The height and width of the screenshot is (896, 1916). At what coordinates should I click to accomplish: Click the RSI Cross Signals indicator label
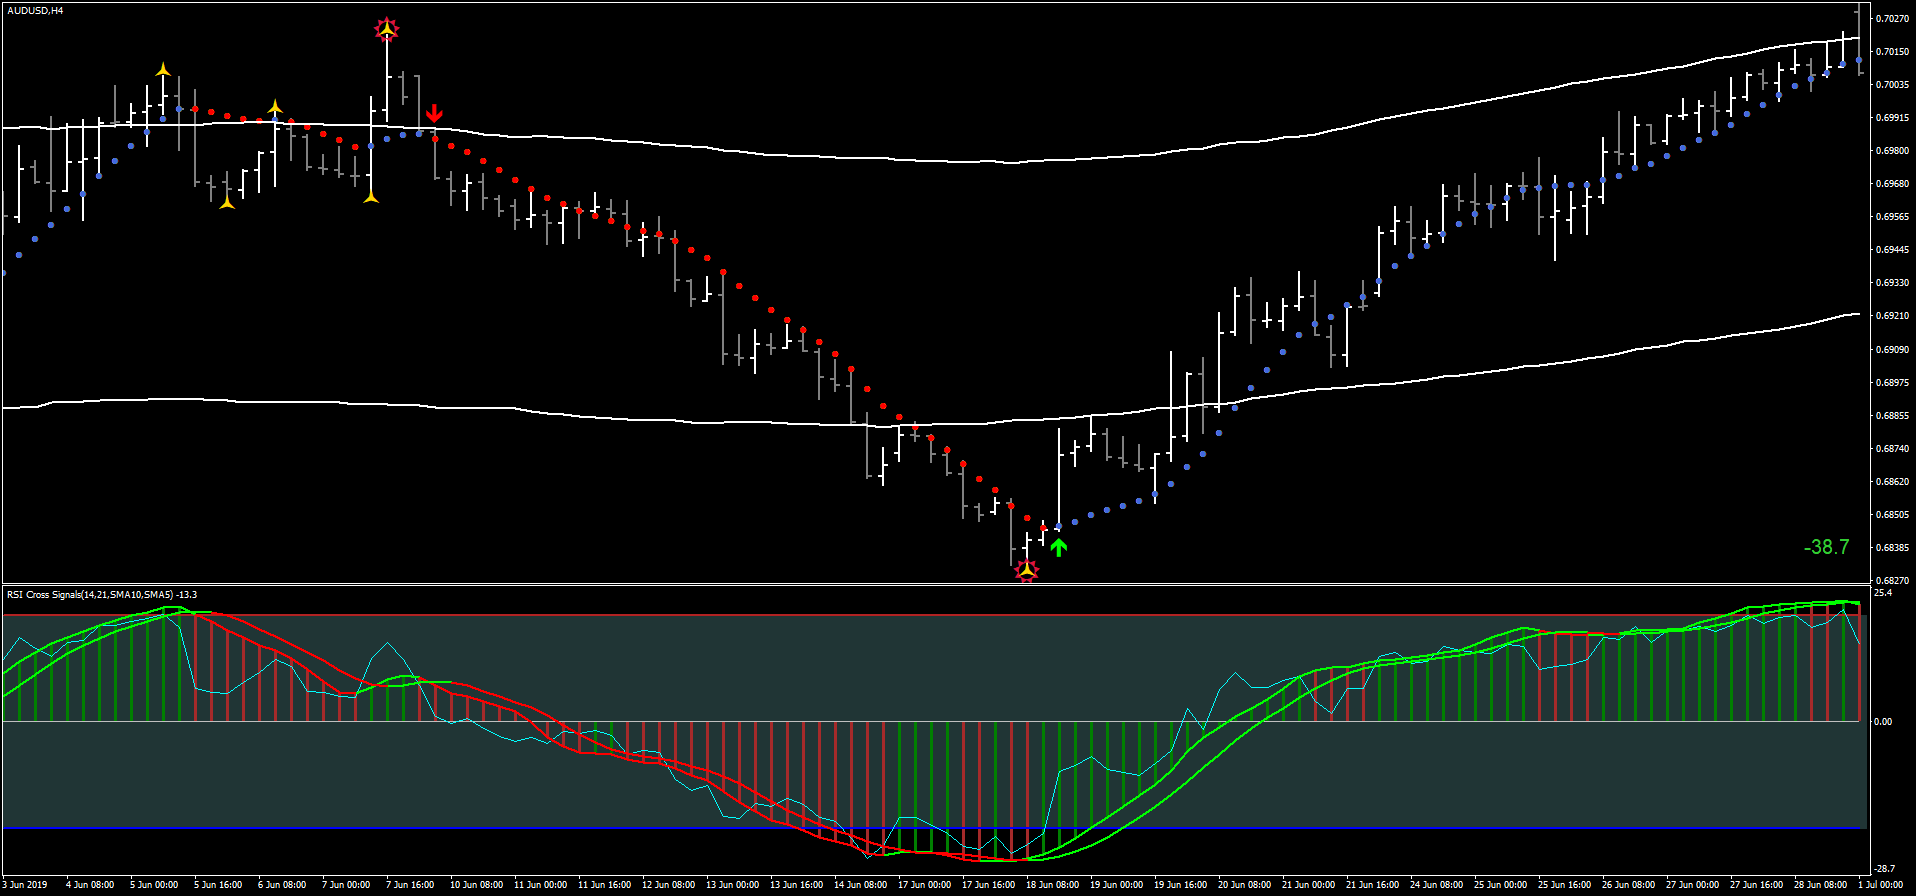tap(102, 595)
